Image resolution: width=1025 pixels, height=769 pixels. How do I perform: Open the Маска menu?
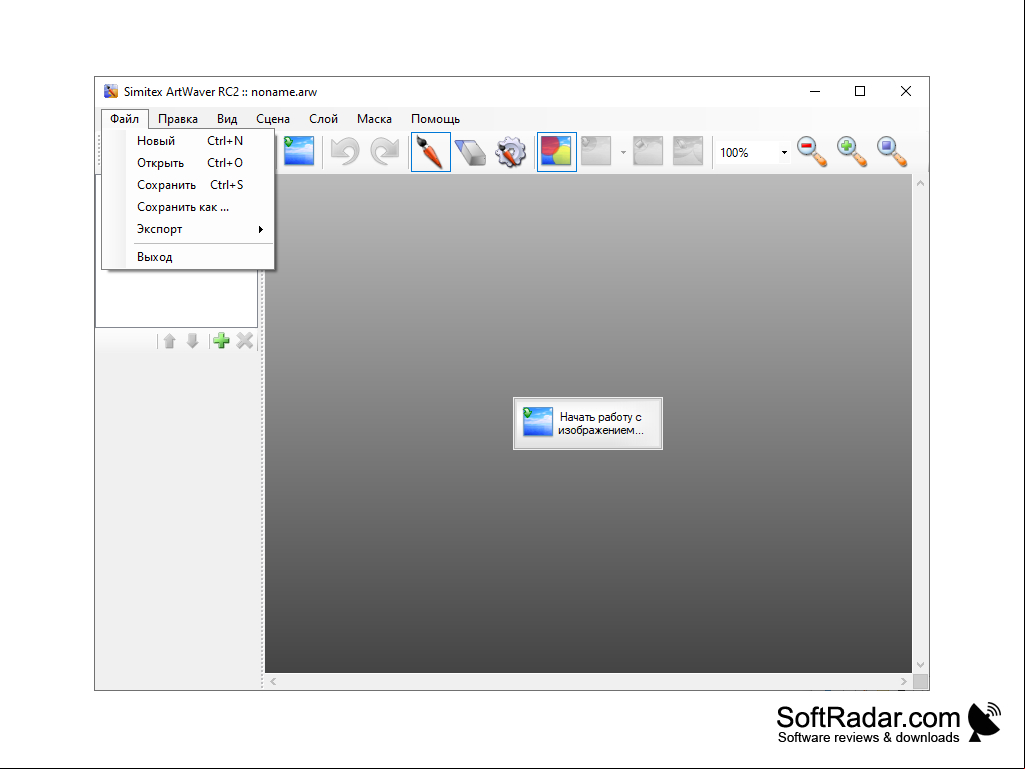(374, 119)
